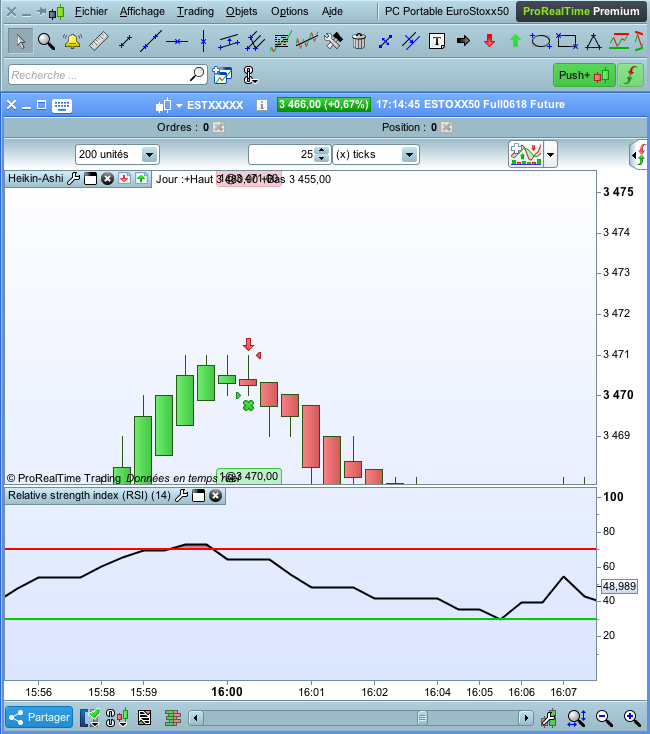Screen dimensions: 650x734
Task: Open the Trading menu
Action: click(x=195, y=11)
